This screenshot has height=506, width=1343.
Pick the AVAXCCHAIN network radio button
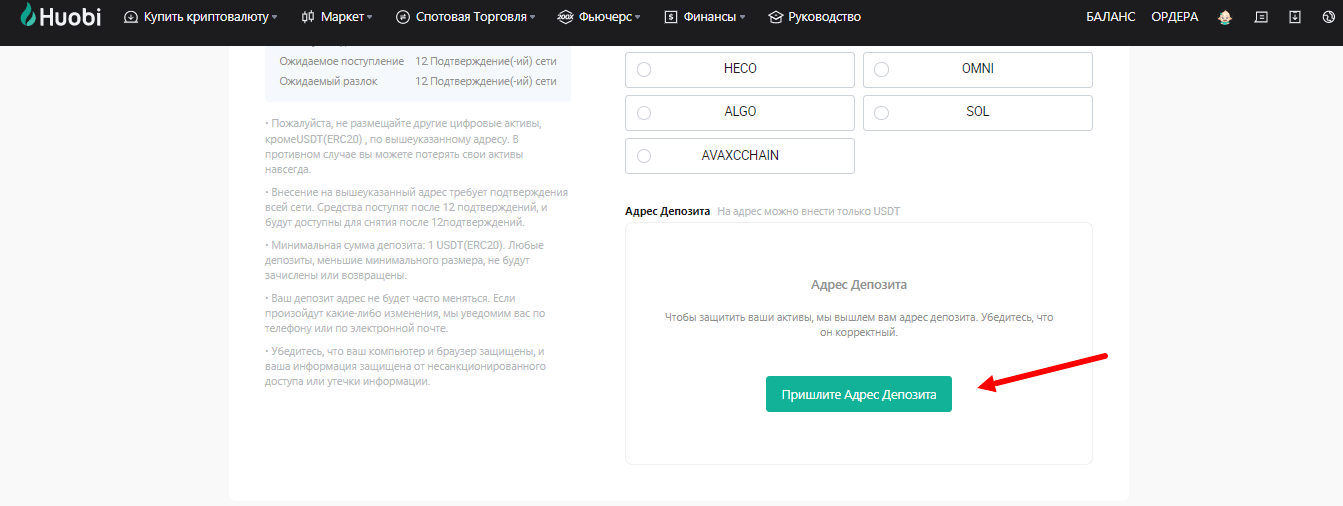pyautogui.click(x=644, y=156)
